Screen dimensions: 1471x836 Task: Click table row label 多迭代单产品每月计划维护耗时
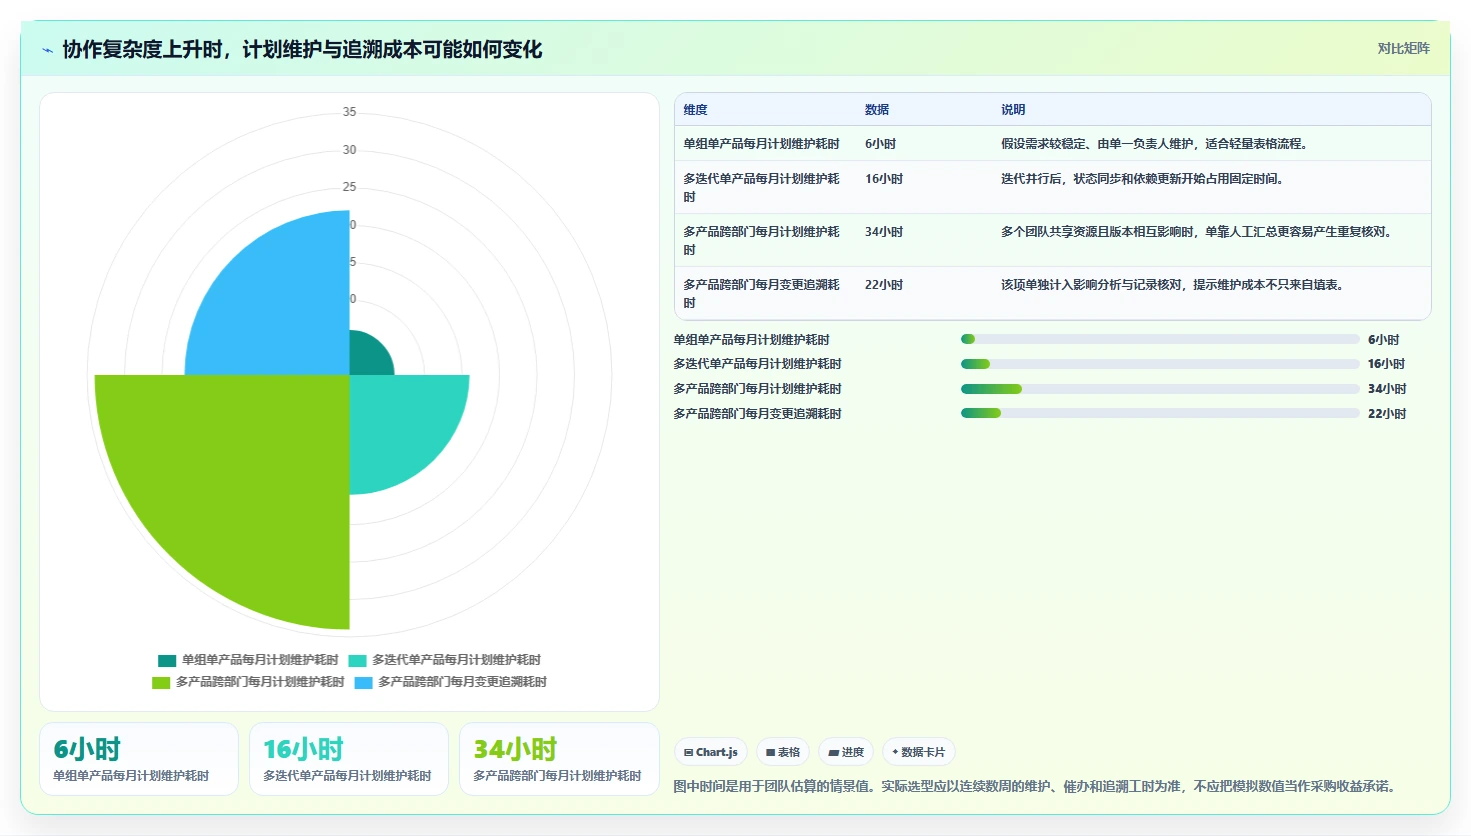761,188
